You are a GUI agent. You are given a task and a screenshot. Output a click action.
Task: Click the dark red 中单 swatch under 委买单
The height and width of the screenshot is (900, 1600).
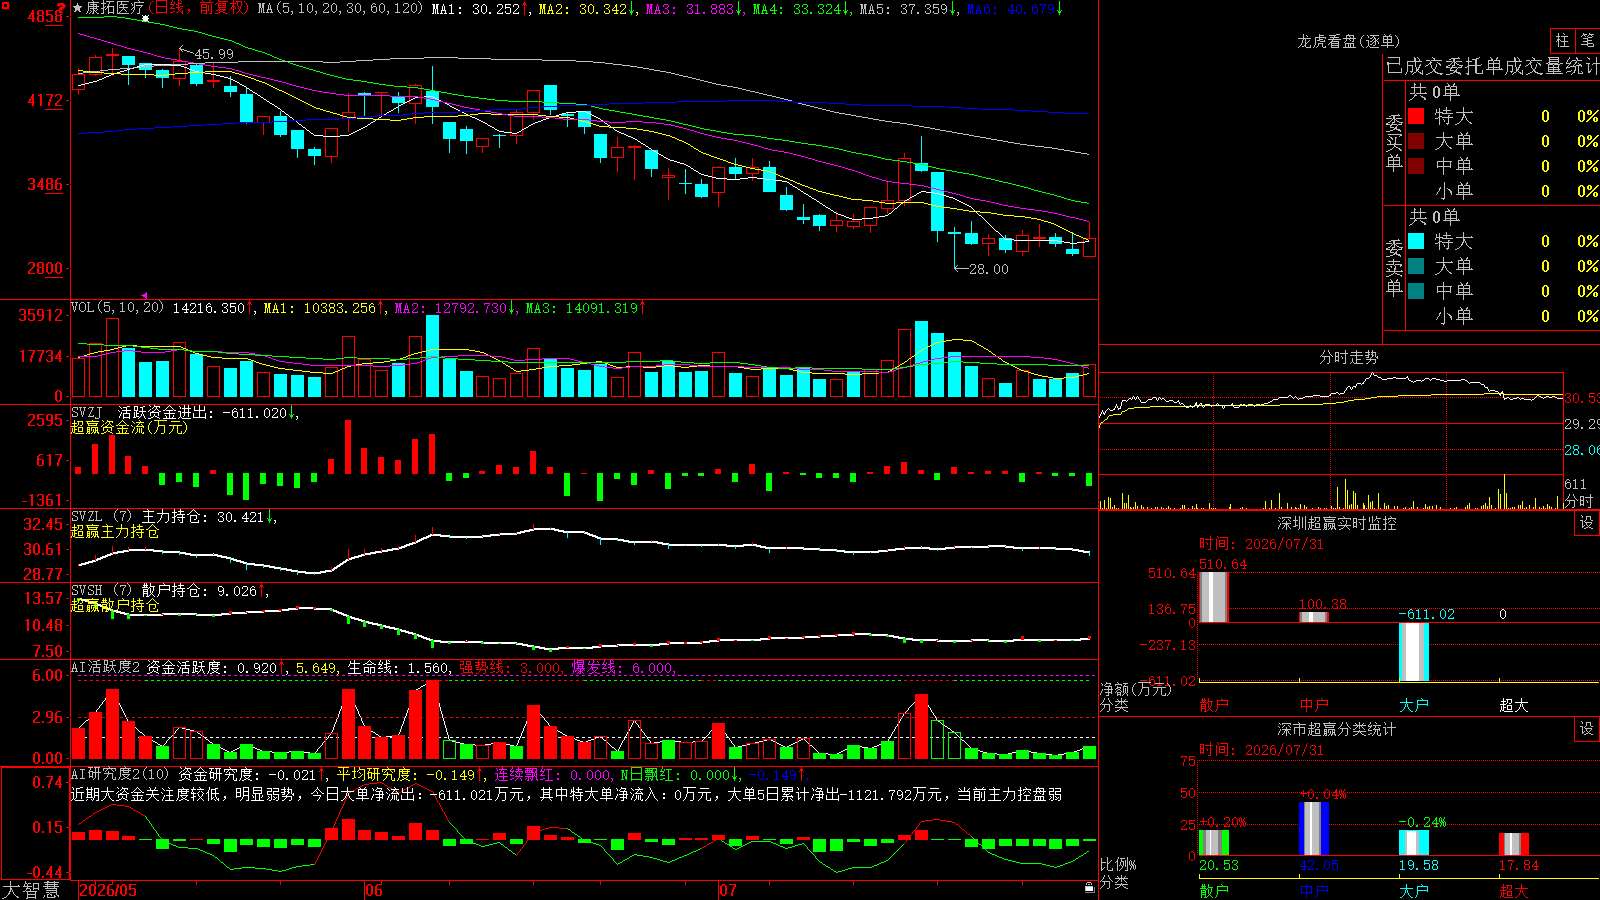1416,166
